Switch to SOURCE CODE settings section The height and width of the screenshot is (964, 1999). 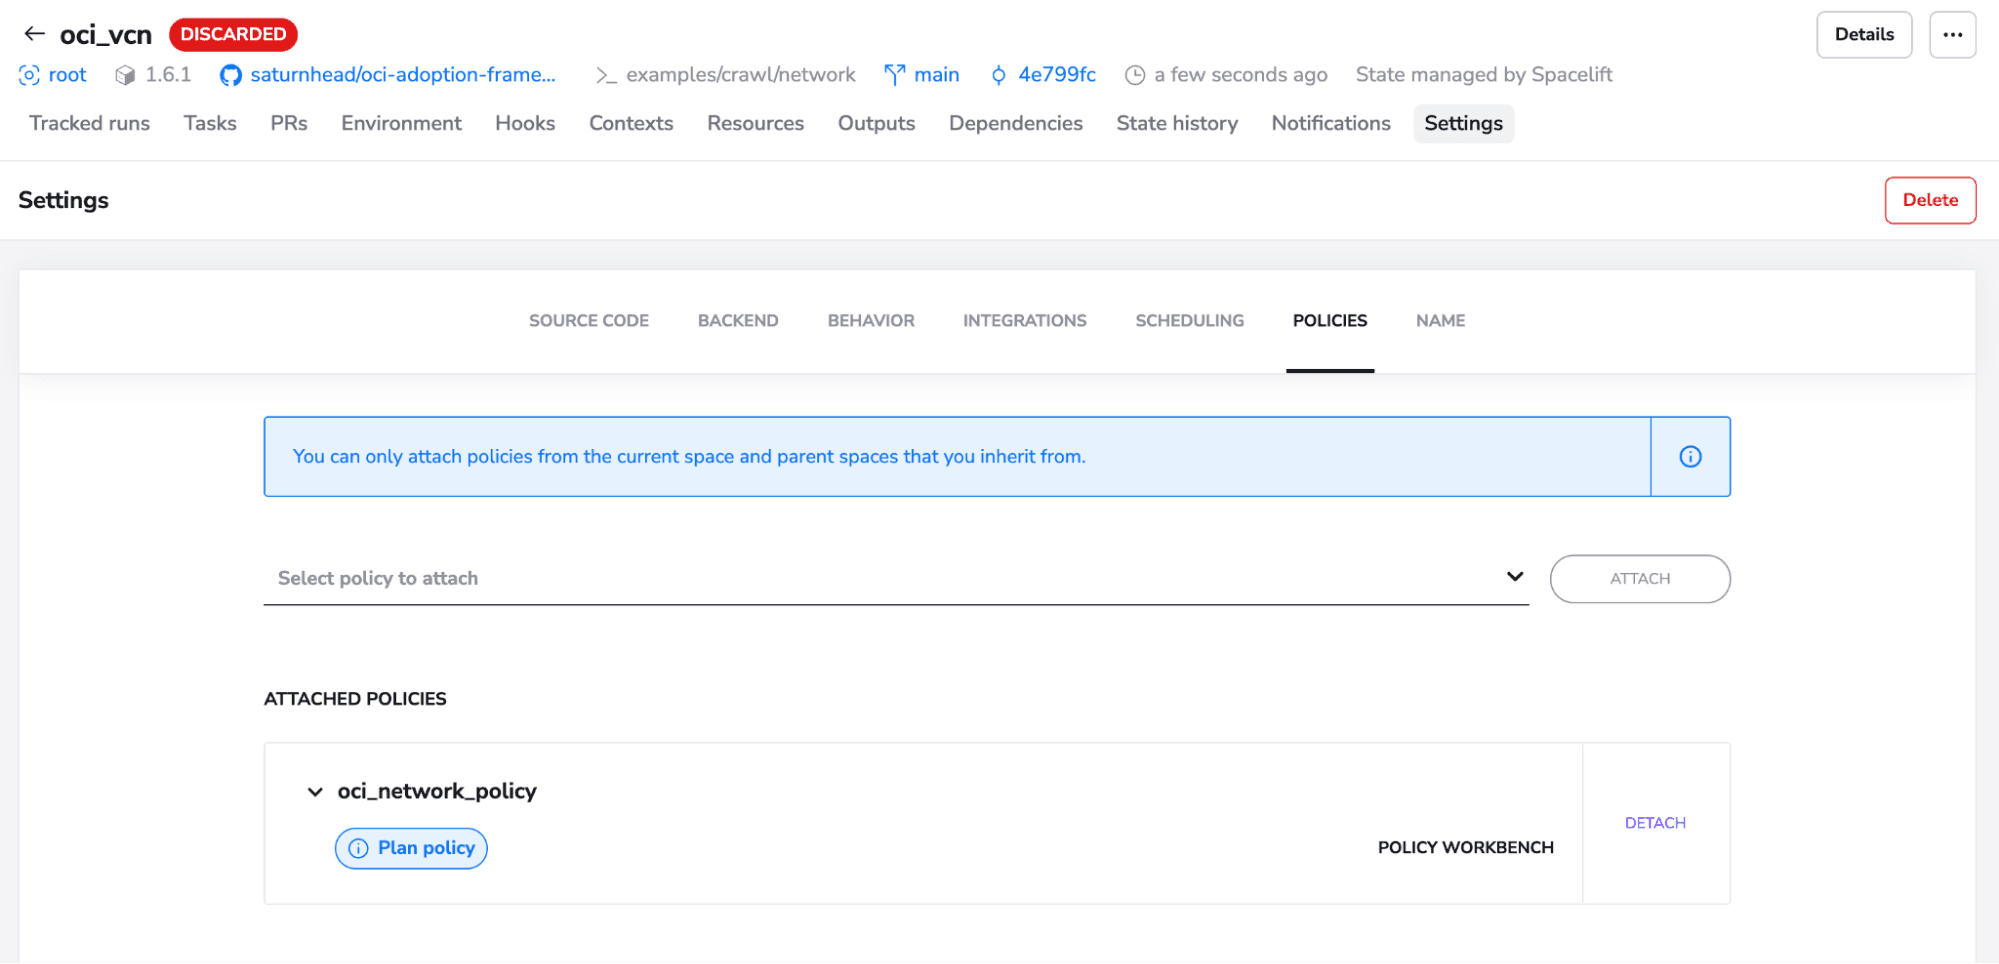(589, 321)
